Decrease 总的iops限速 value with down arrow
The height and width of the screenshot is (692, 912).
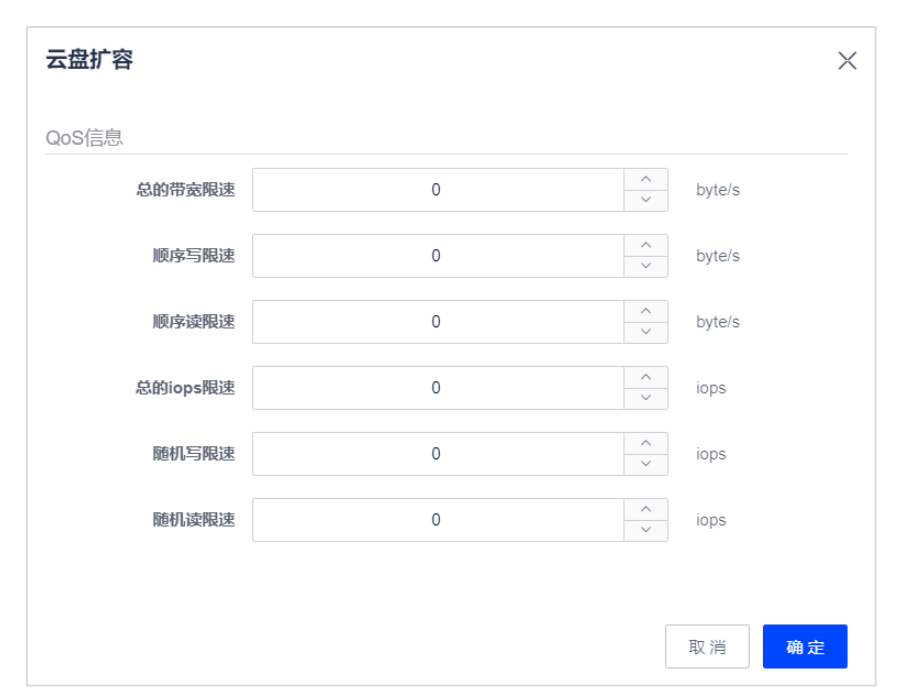pyautogui.click(x=646, y=398)
